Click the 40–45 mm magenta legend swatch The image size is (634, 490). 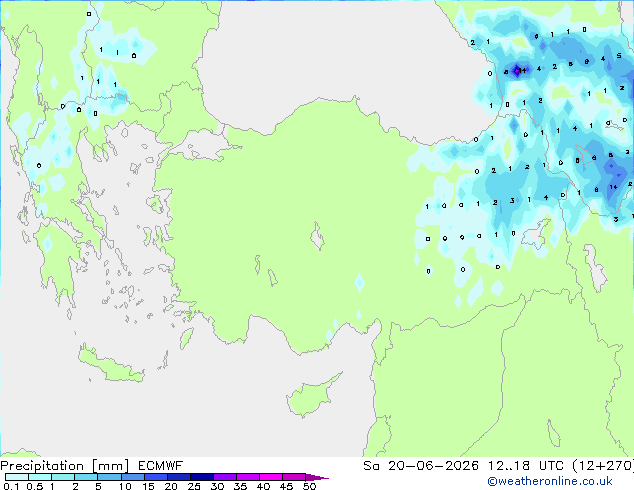click(x=271, y=477)
